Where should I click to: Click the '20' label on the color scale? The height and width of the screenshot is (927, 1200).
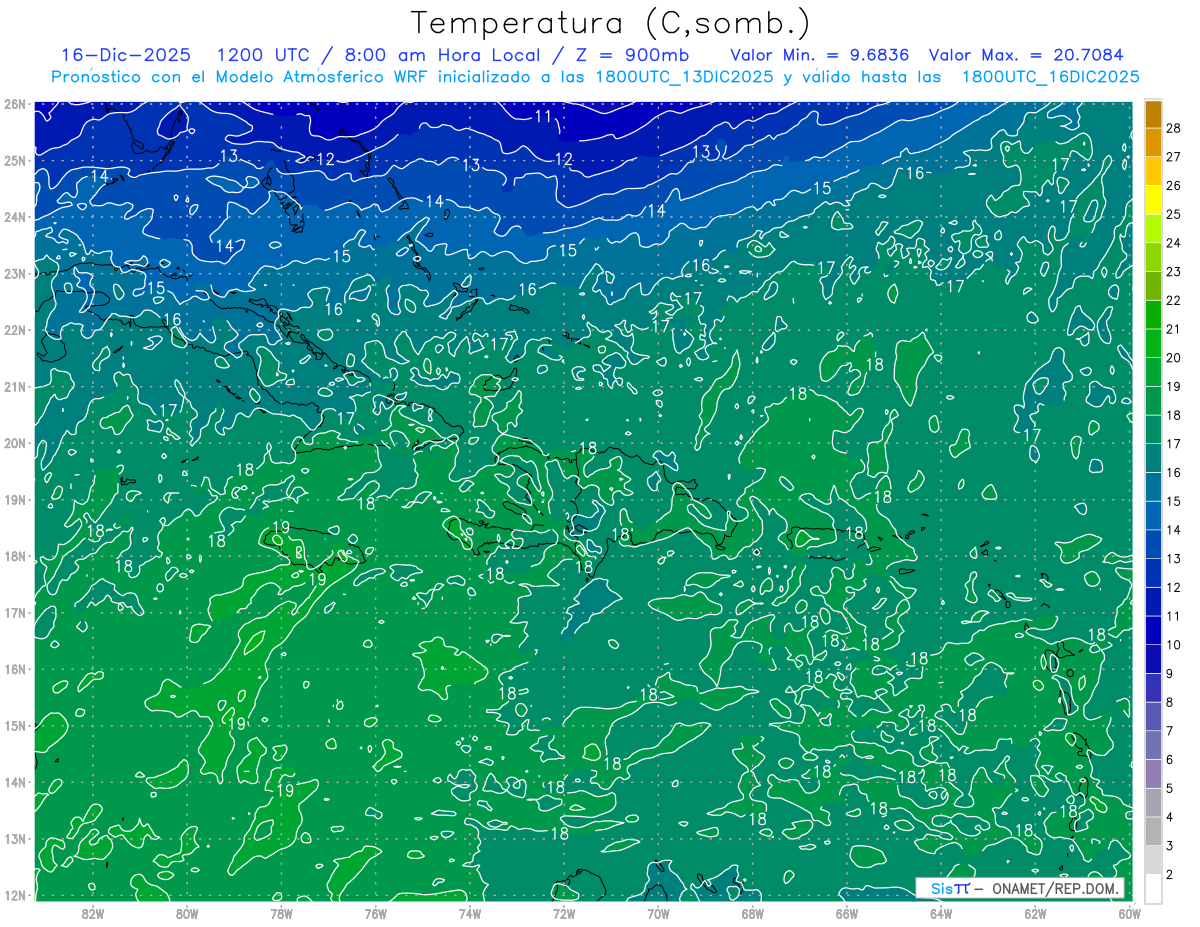[x=1173, y=358]
